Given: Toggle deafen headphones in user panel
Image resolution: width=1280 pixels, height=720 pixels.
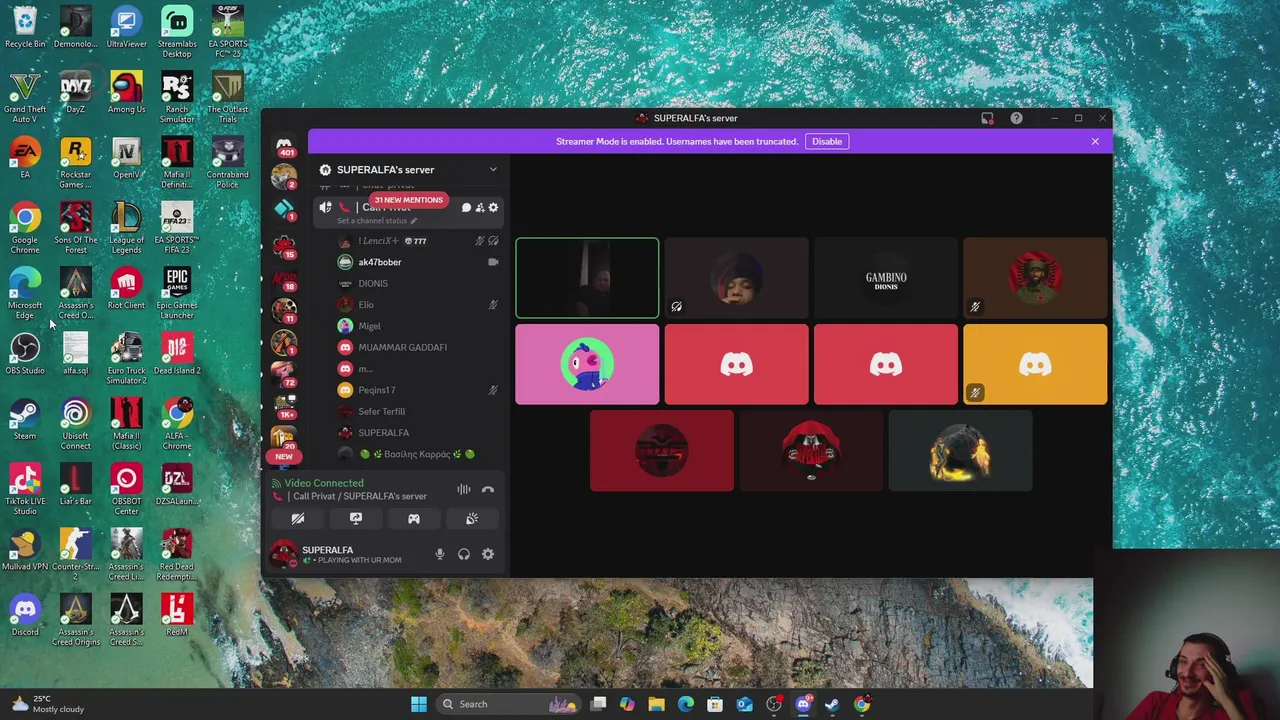Looking at the screenshot, I should coord(464,554).
